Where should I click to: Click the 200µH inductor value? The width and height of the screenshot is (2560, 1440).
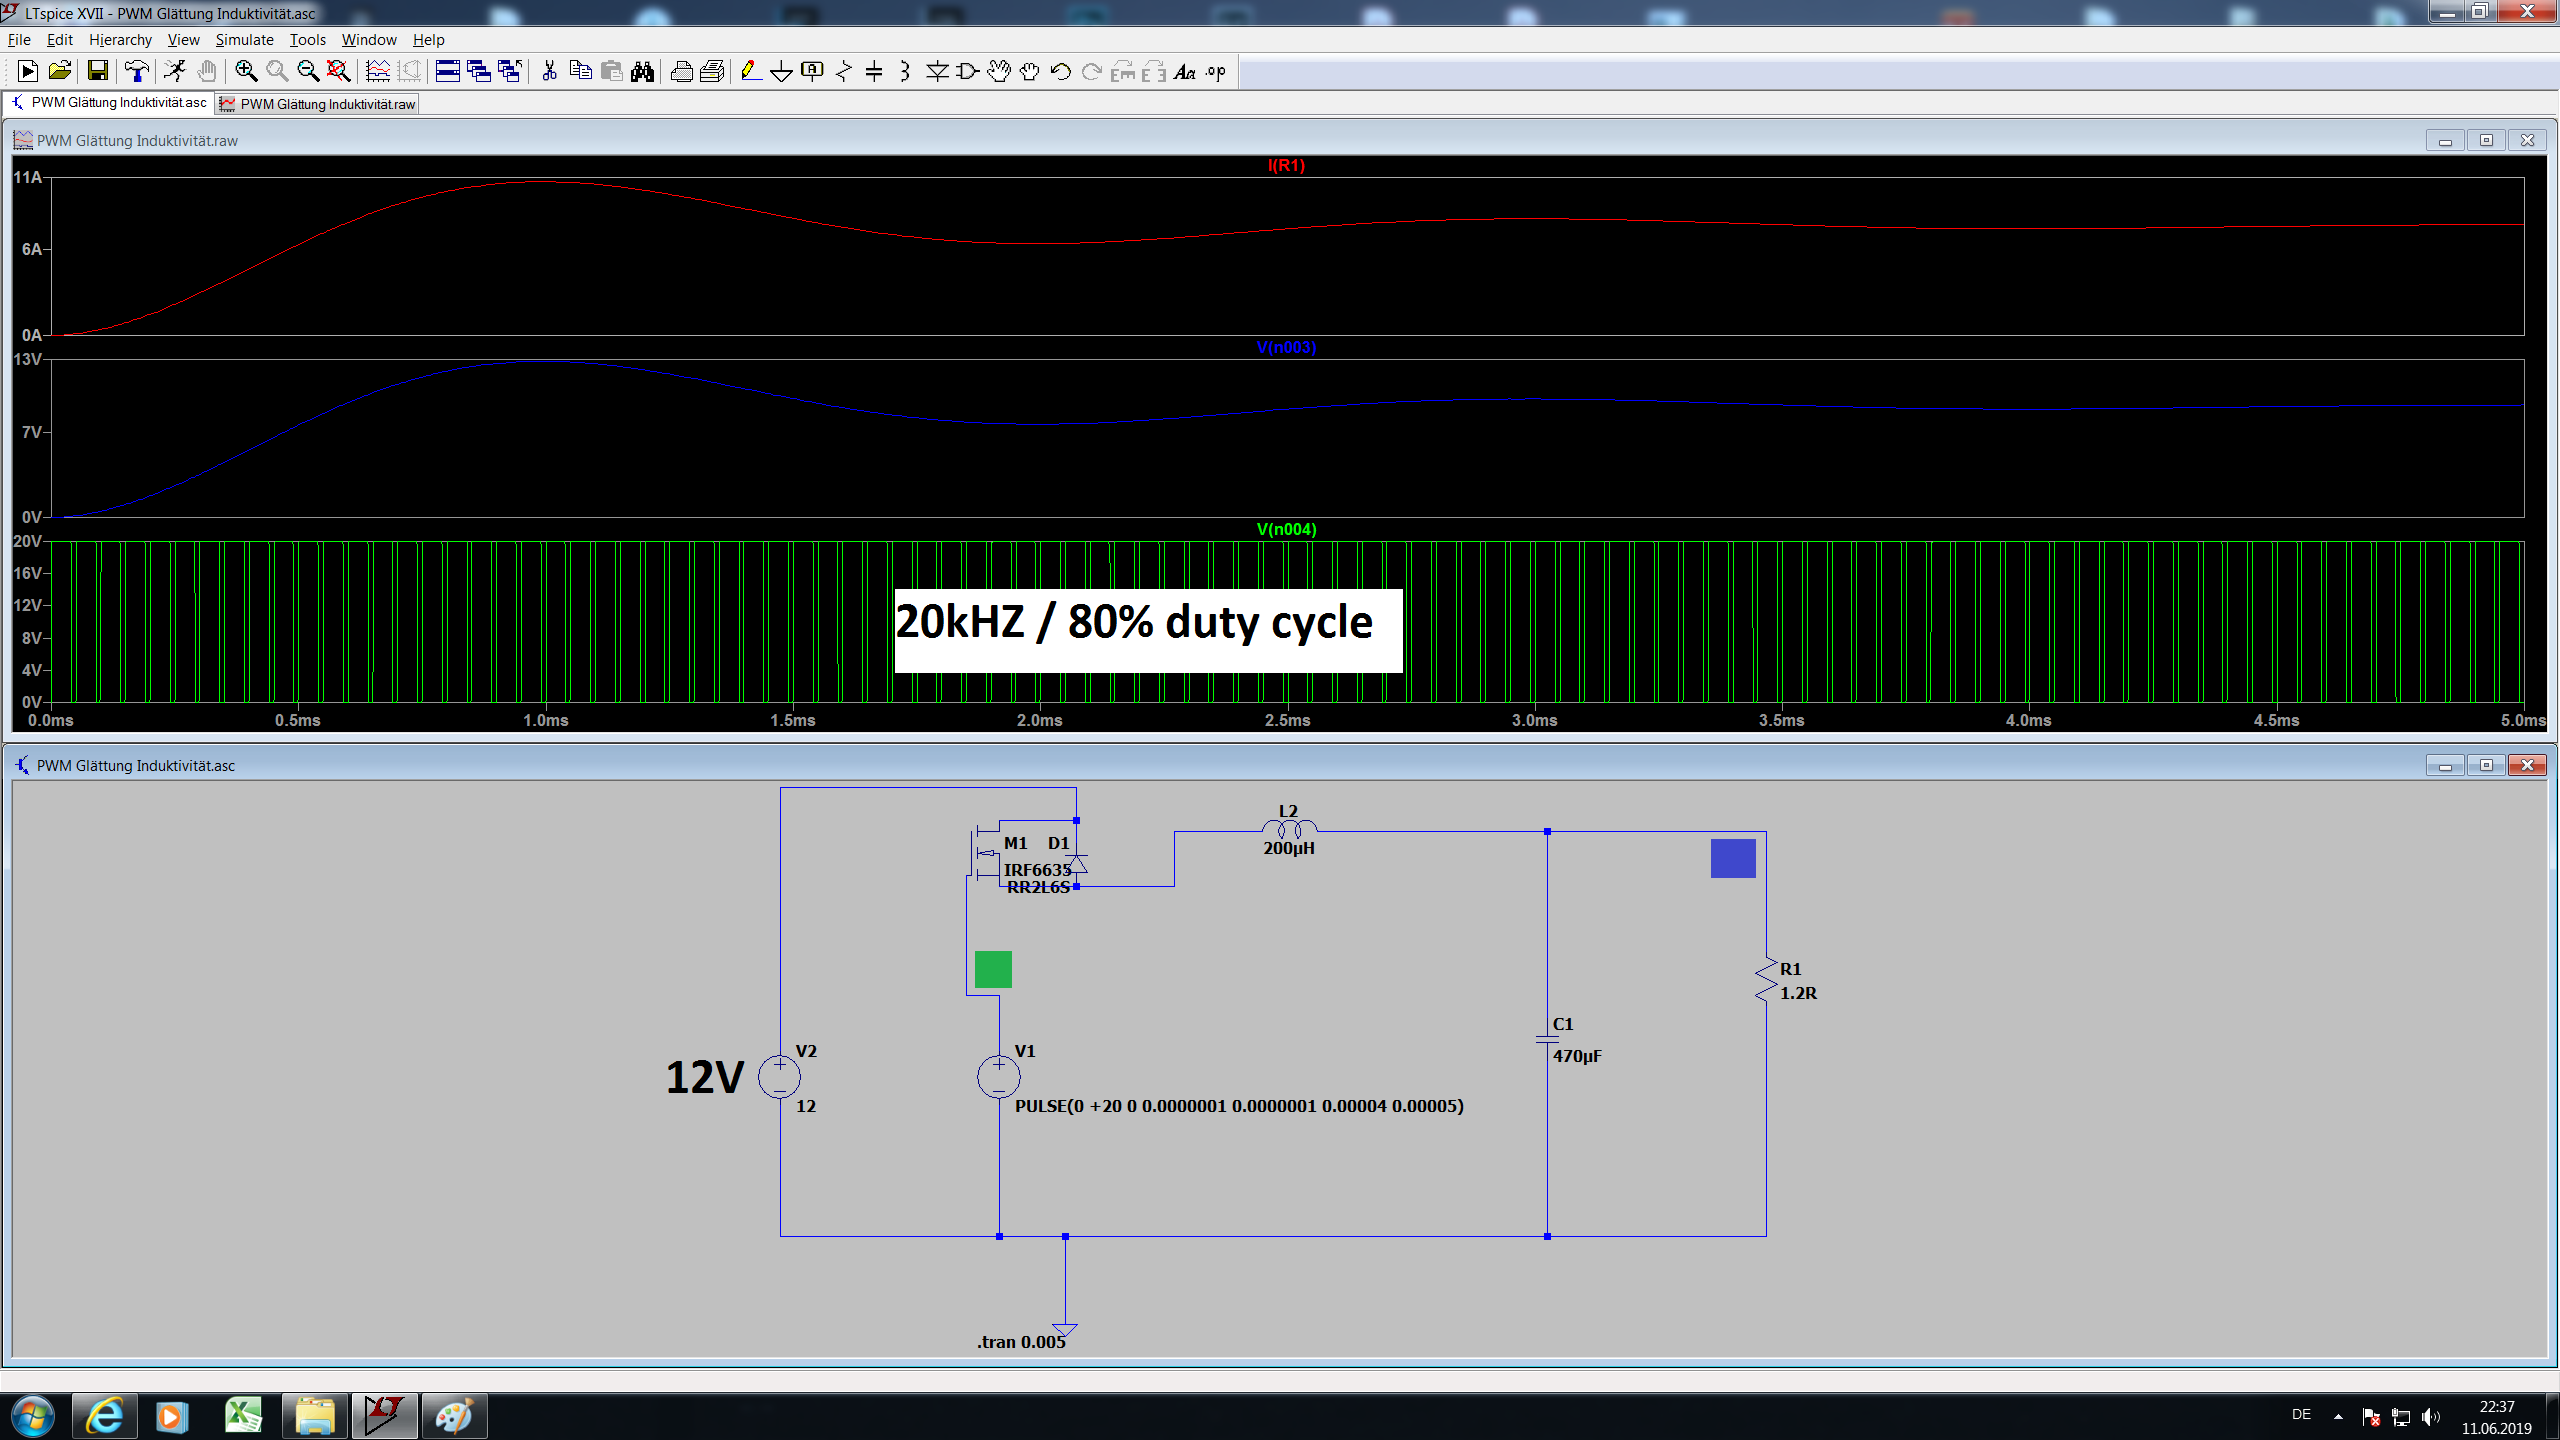coord(1289,848)
